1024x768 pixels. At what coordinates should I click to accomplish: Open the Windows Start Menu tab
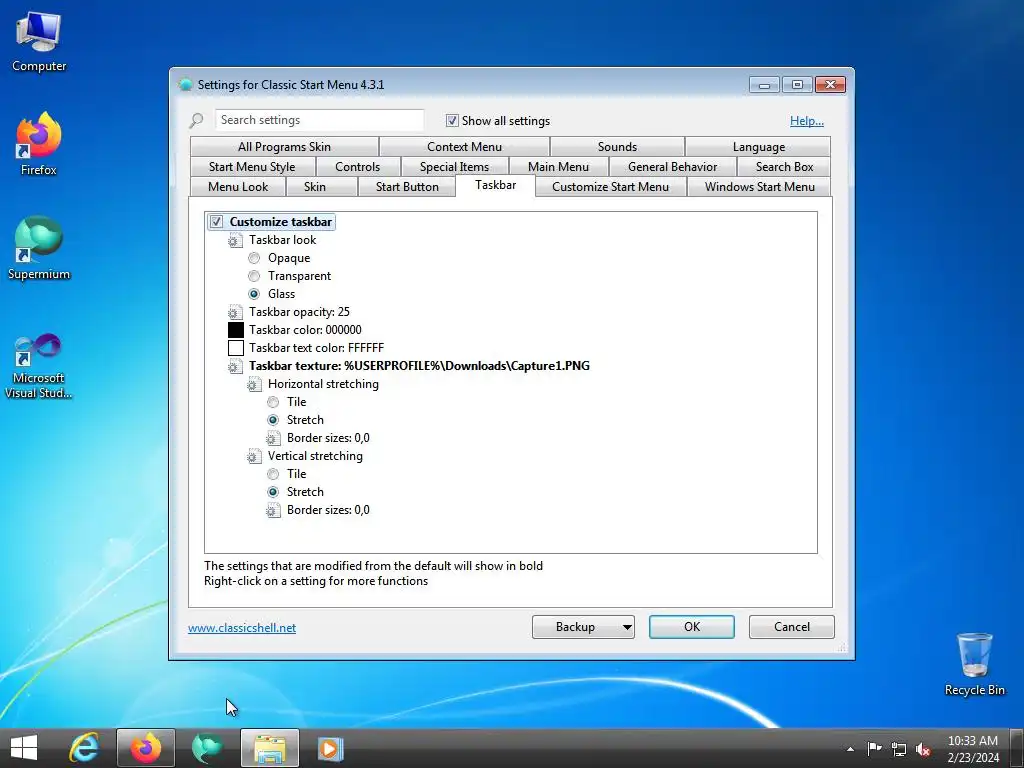[760, 187]
